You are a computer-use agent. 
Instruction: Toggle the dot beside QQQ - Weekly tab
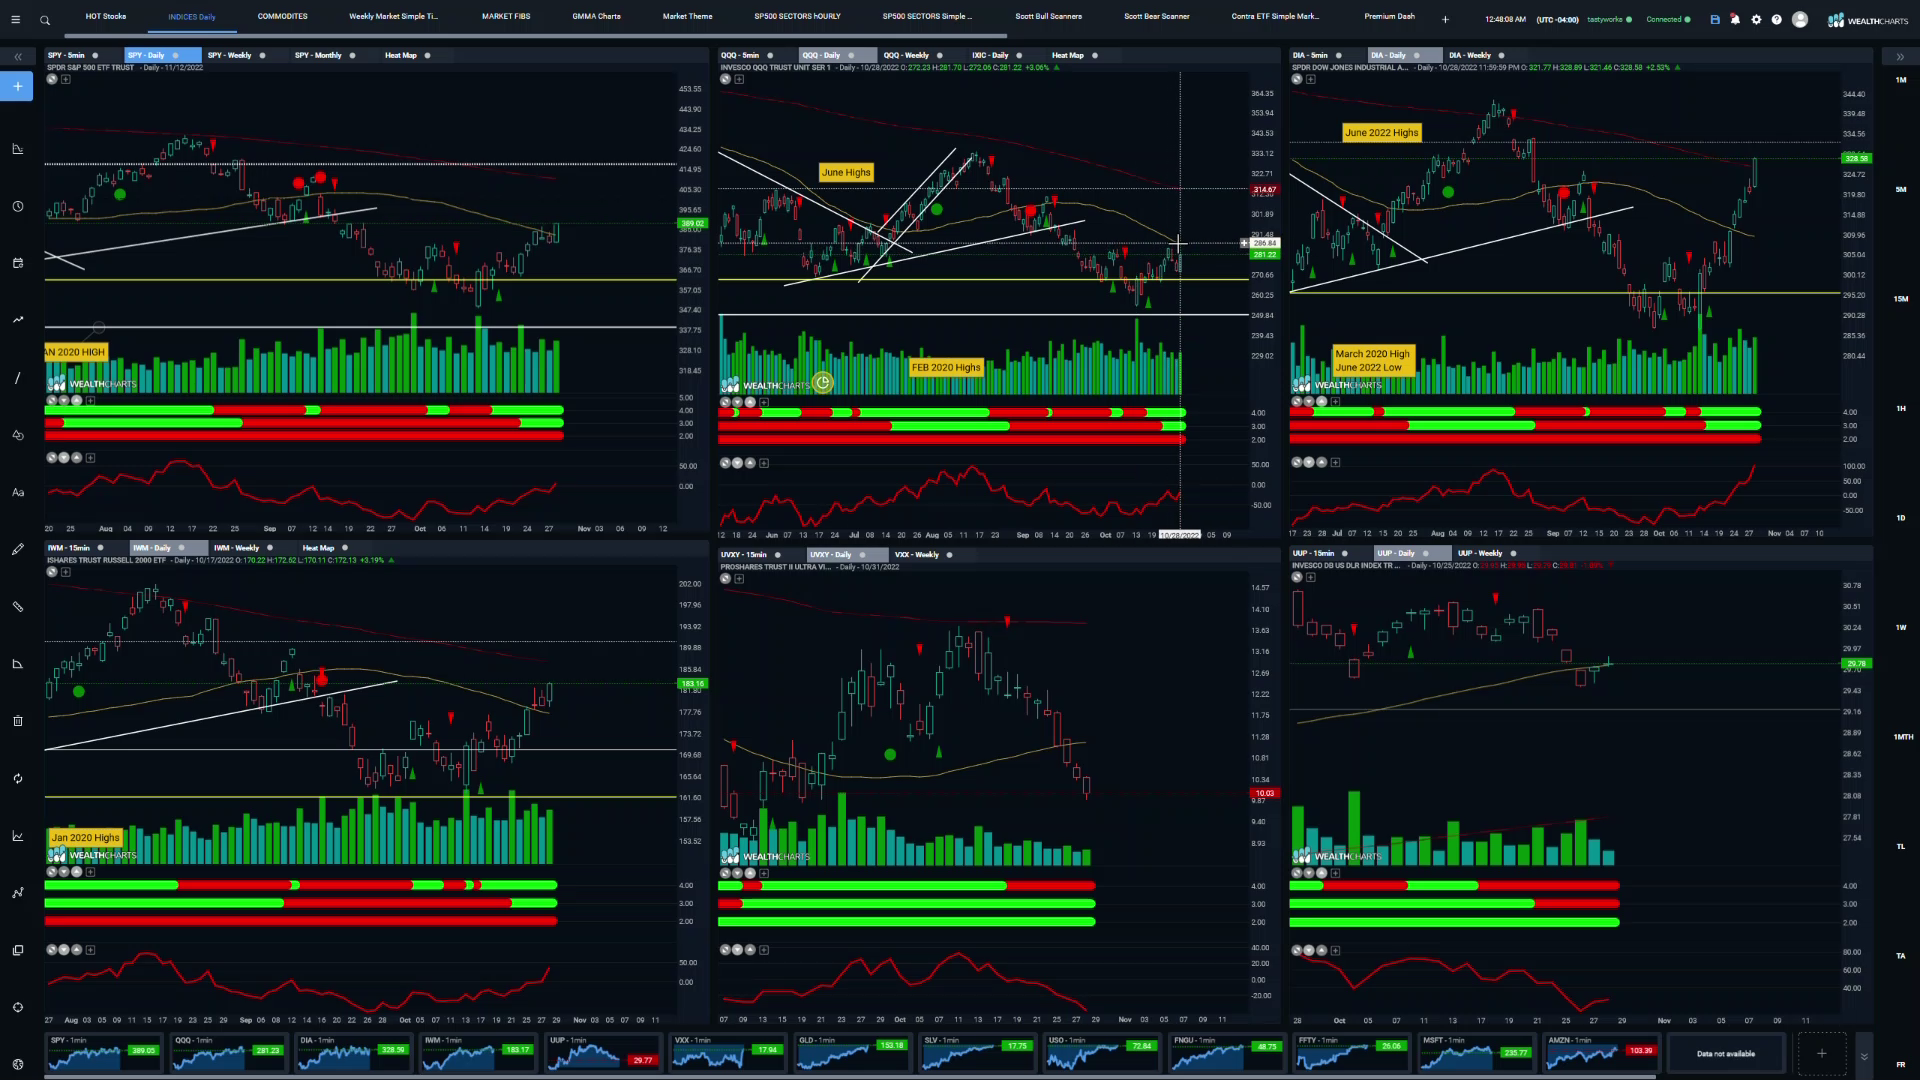pos(939,56)
